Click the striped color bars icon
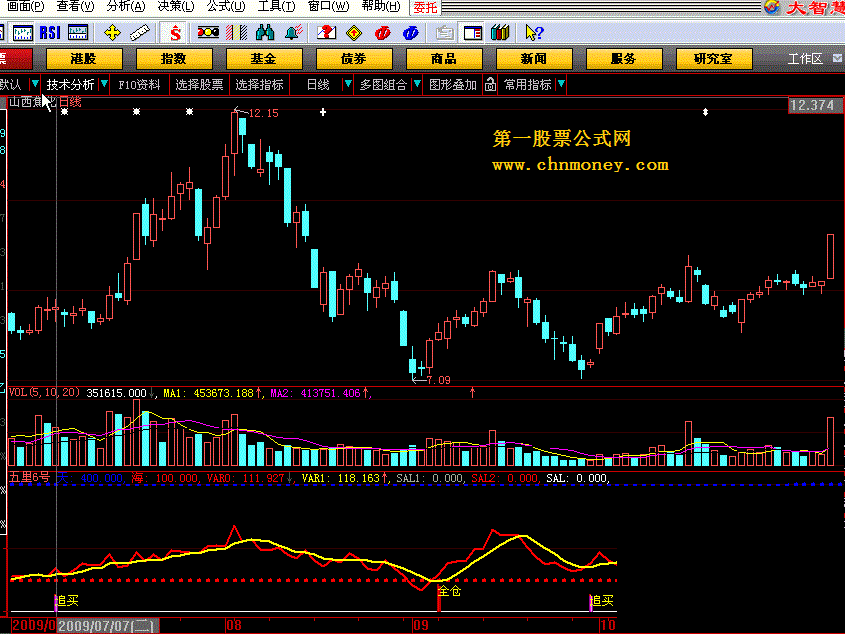 coord(236,33)
